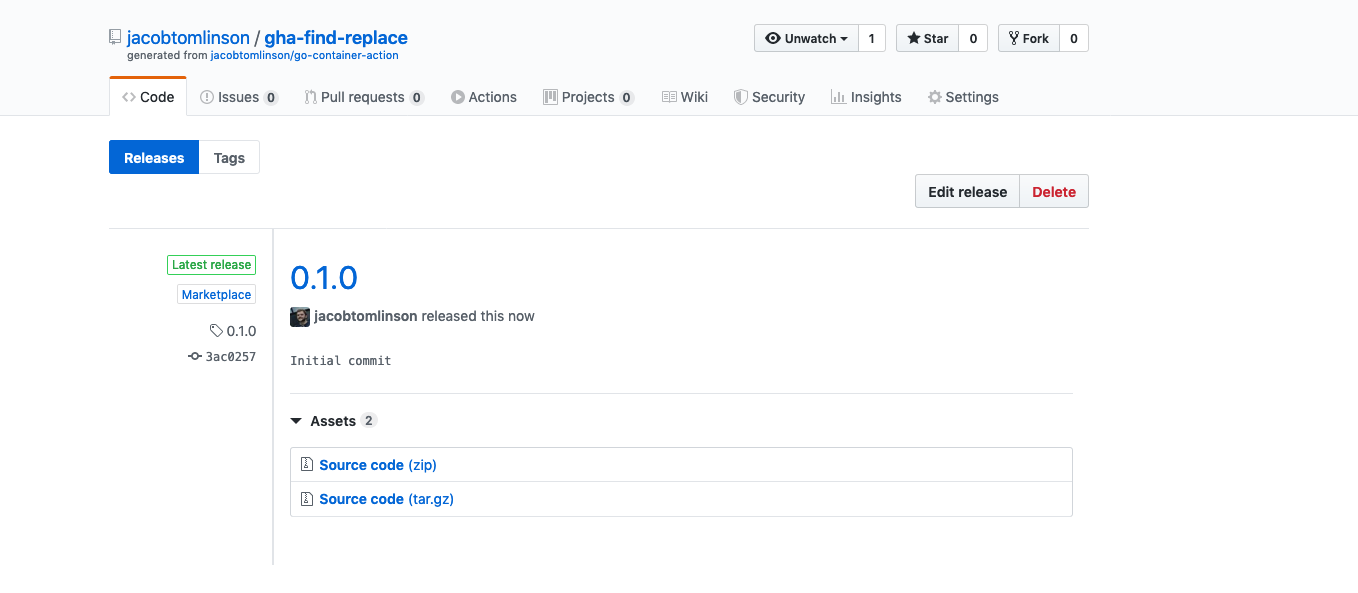Switch to the Issues tab
Image resolution: width=1358 pixels, height=593 pixels.
(x=238, y=97)
